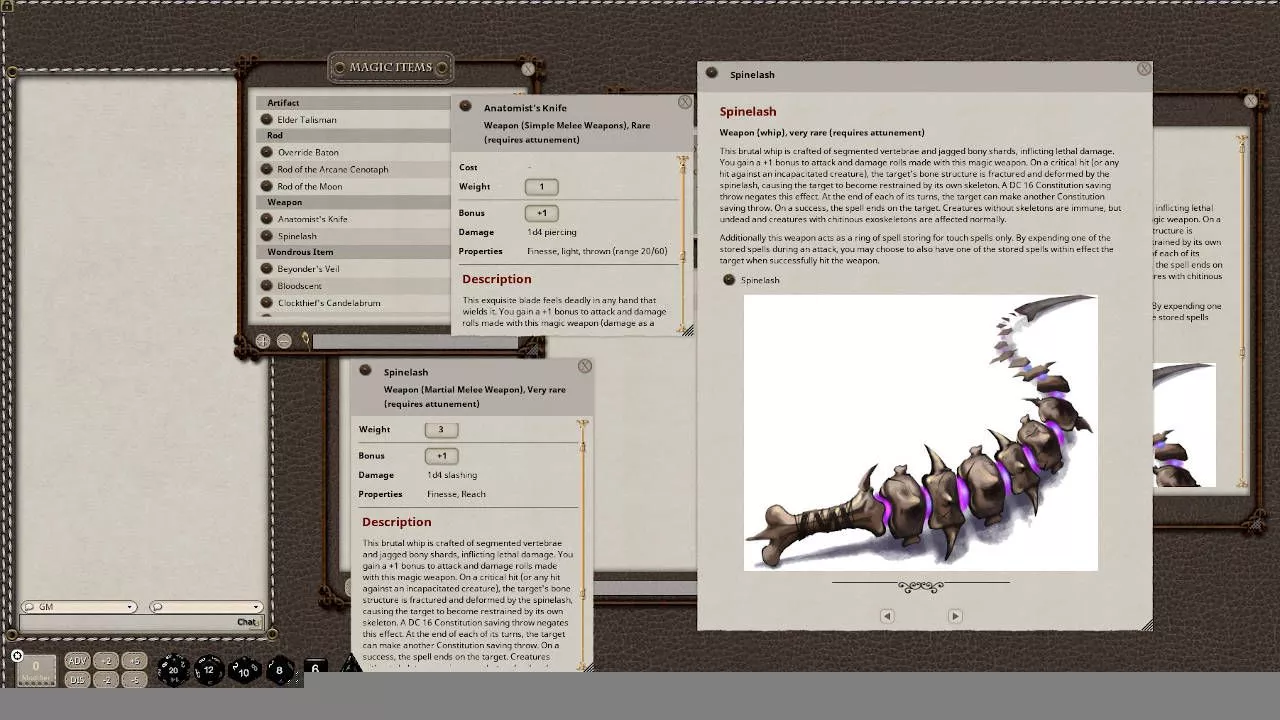Viewport: 1280px width, 720px height.
Task: Click link icon in Spinelash item sheet header
Action: [x=365, y=370]
